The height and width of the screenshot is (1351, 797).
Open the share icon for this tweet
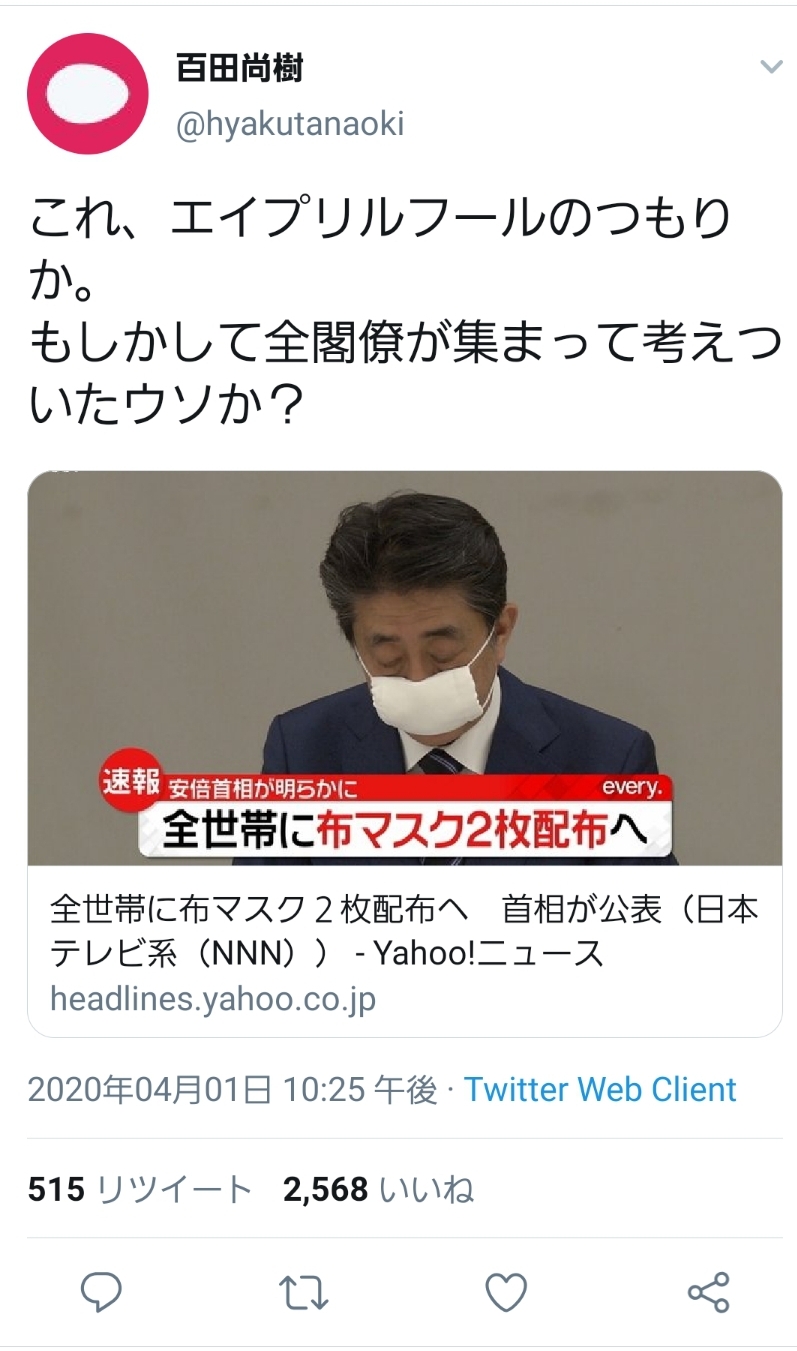(x=709, y=1292)
